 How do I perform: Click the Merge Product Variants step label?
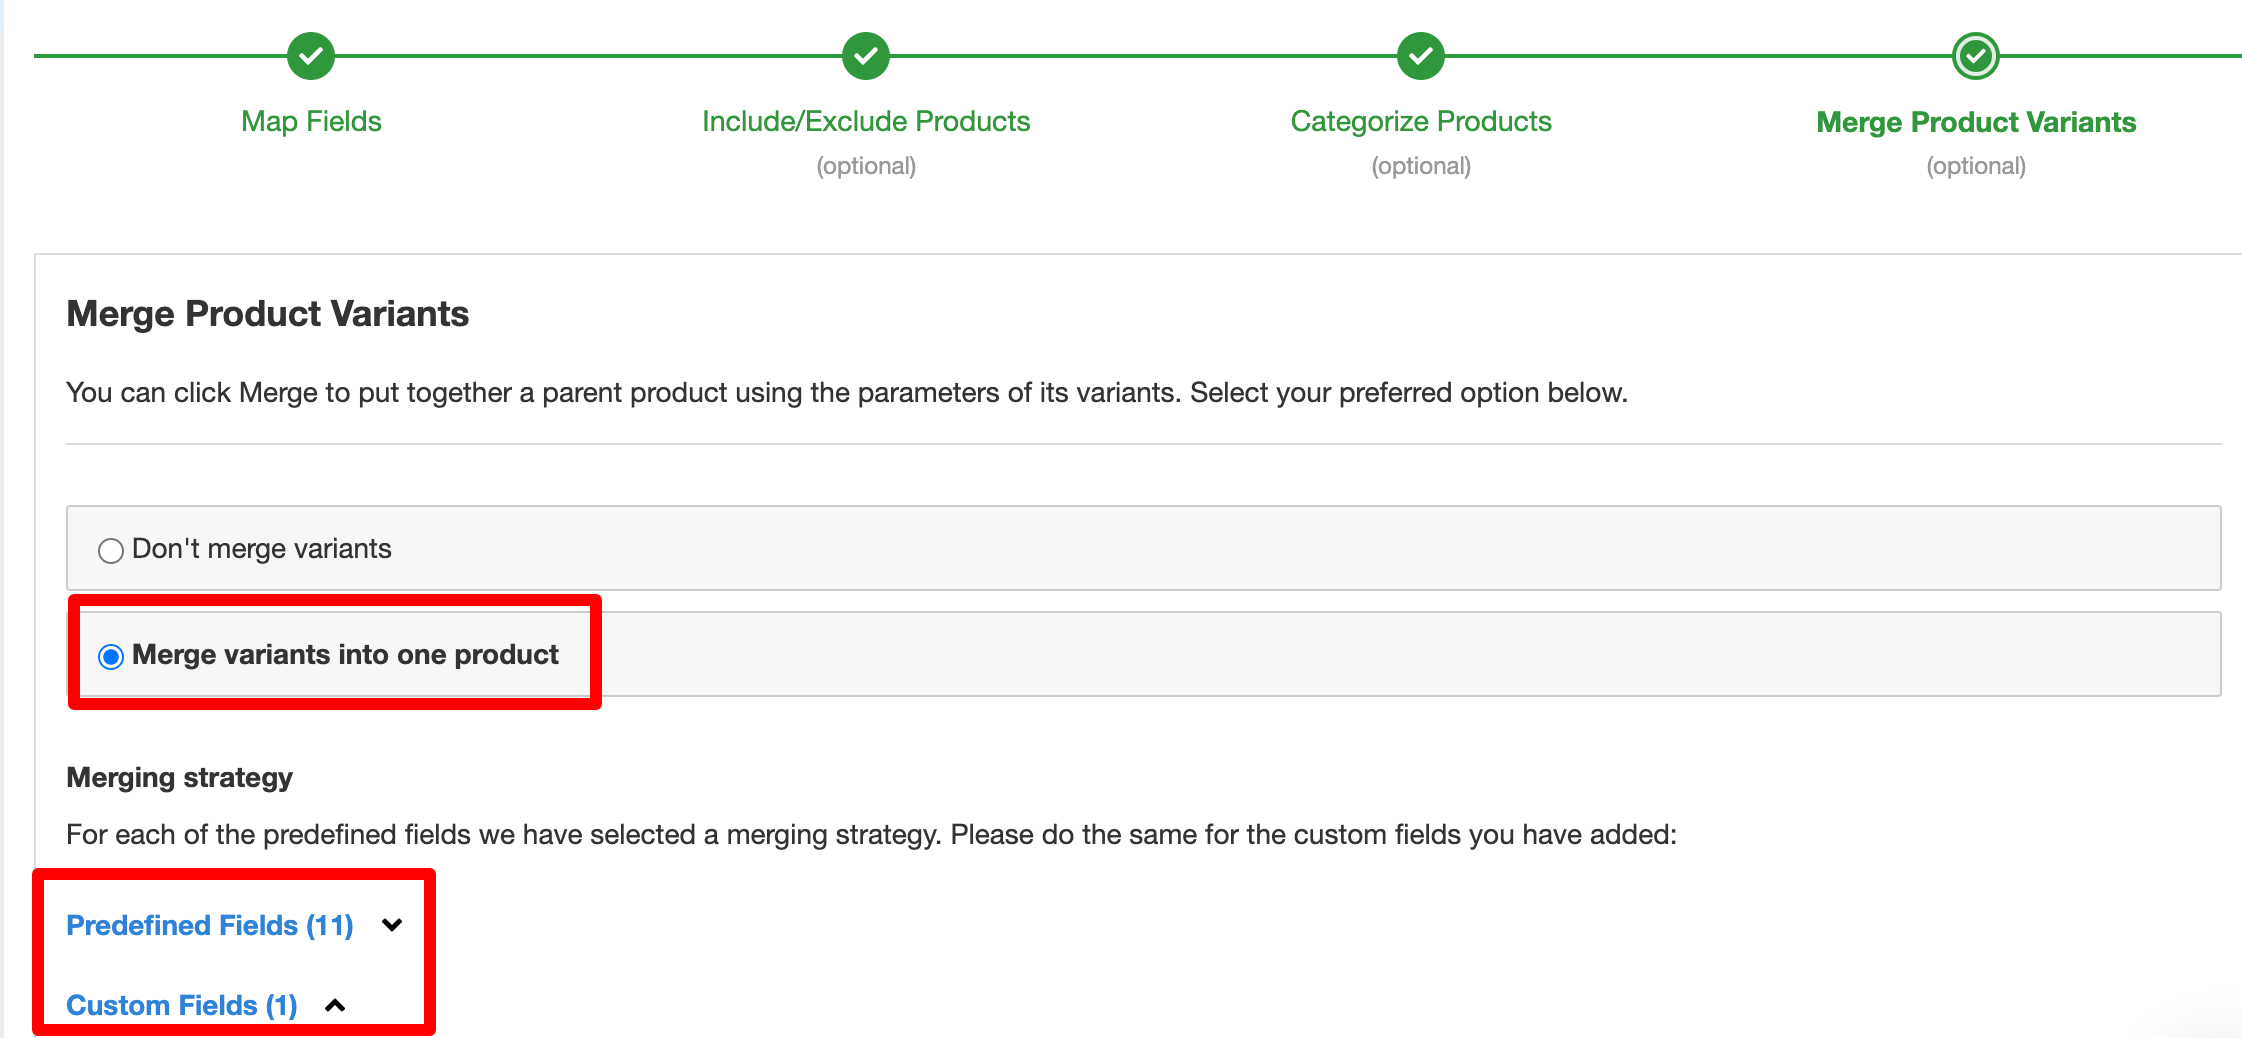click(x=1976, y=121)
